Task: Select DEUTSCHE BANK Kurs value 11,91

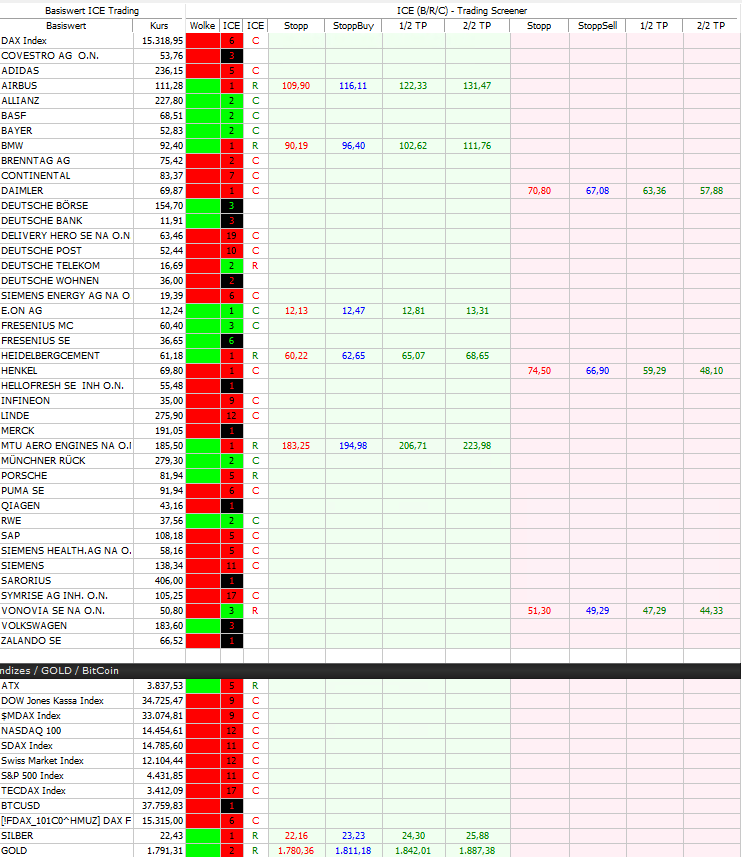Action: click(172, 221)
